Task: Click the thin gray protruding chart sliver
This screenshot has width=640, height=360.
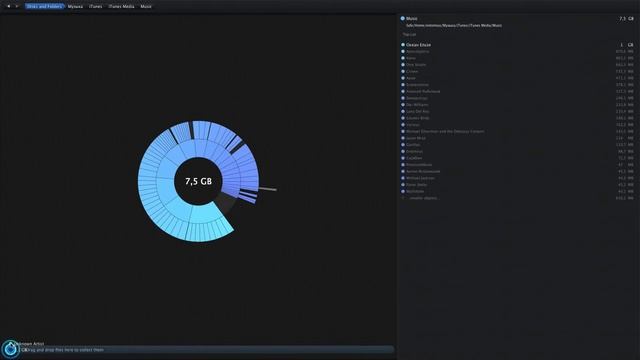Action: click(268, 189)
